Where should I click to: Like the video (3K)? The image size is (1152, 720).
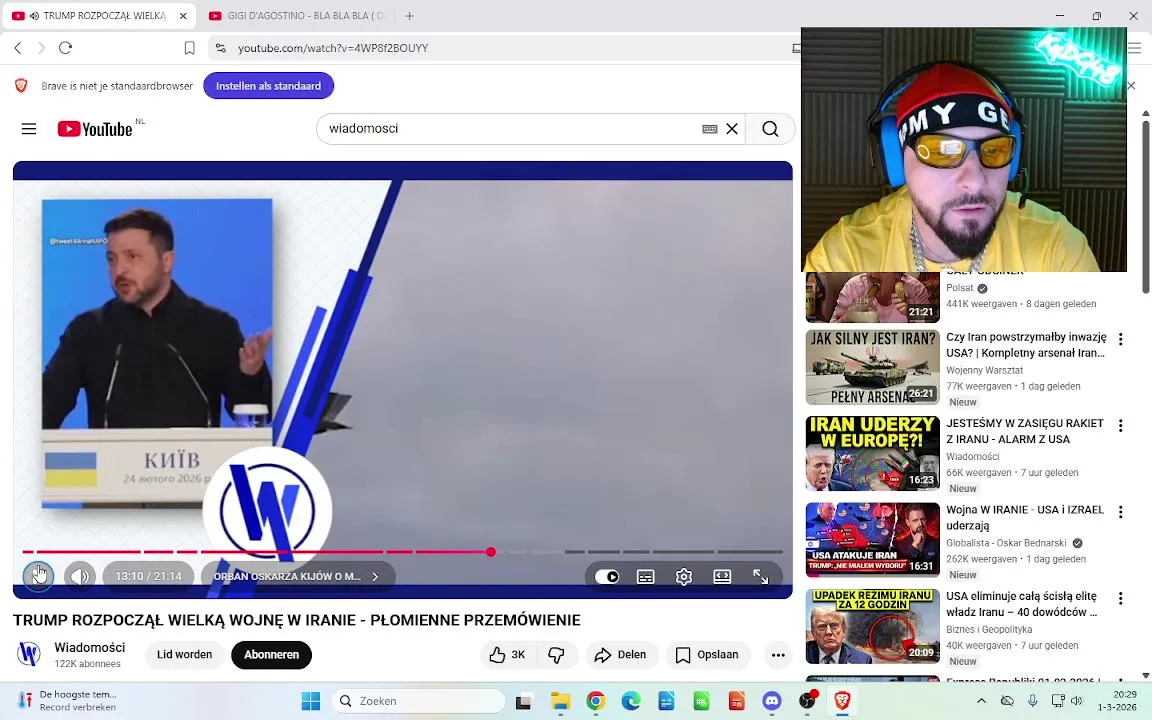tap(508, 655)
